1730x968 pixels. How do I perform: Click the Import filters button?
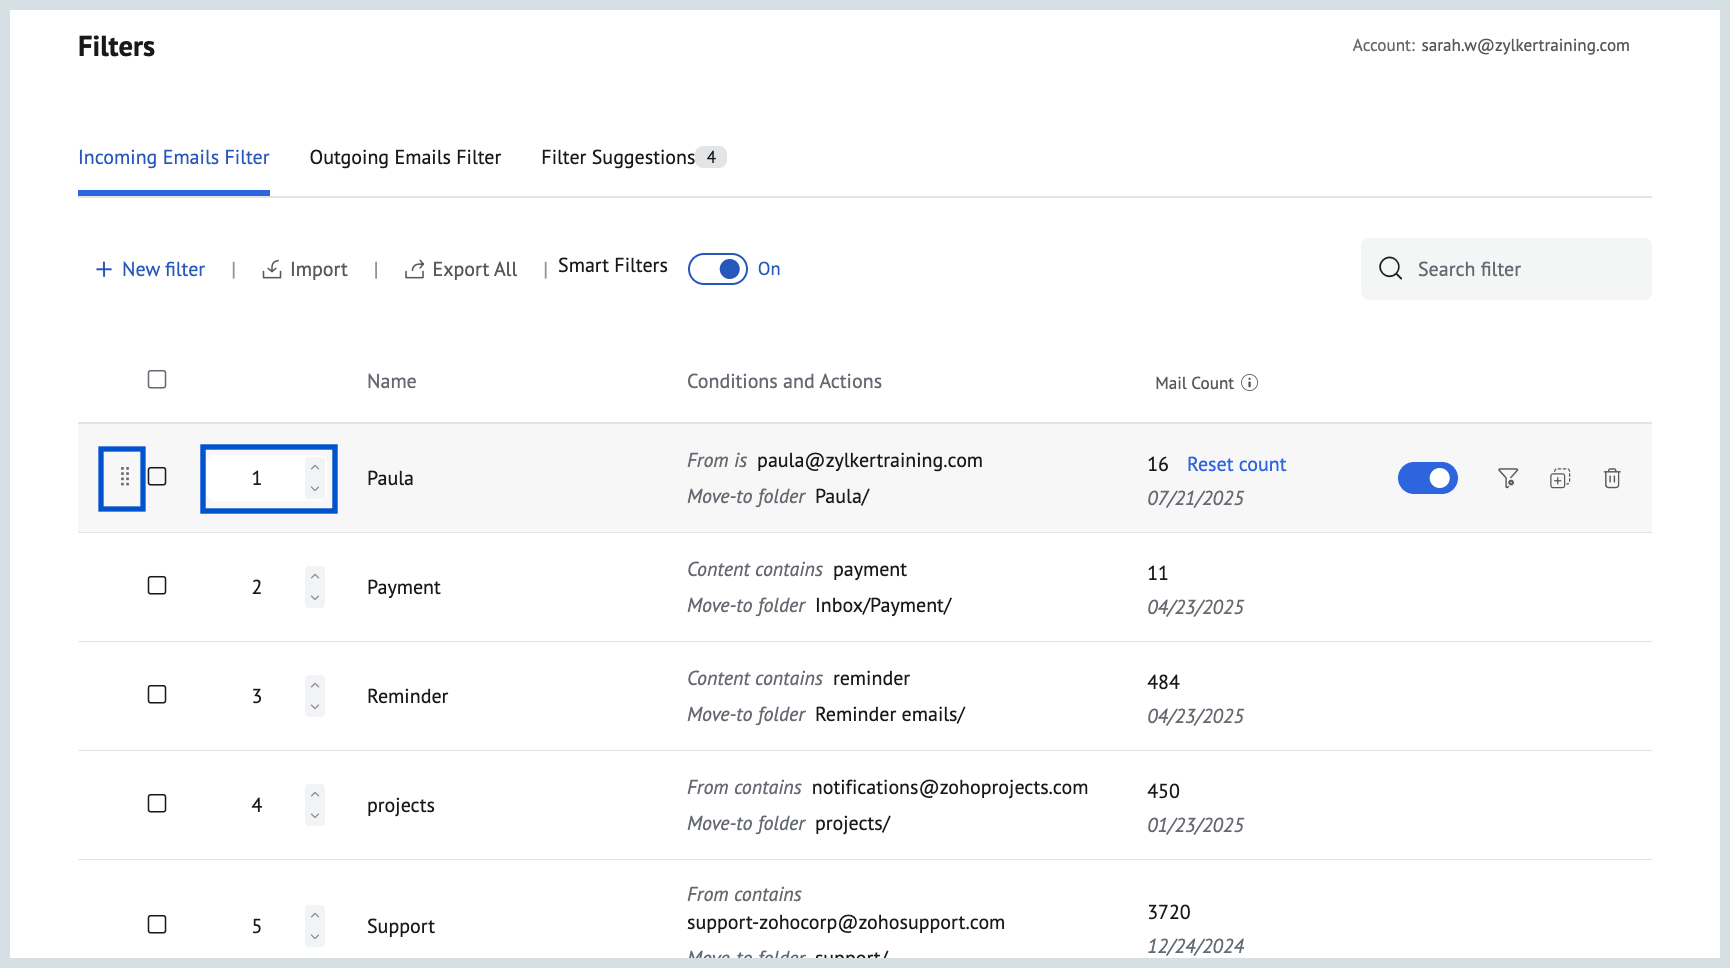305,270
